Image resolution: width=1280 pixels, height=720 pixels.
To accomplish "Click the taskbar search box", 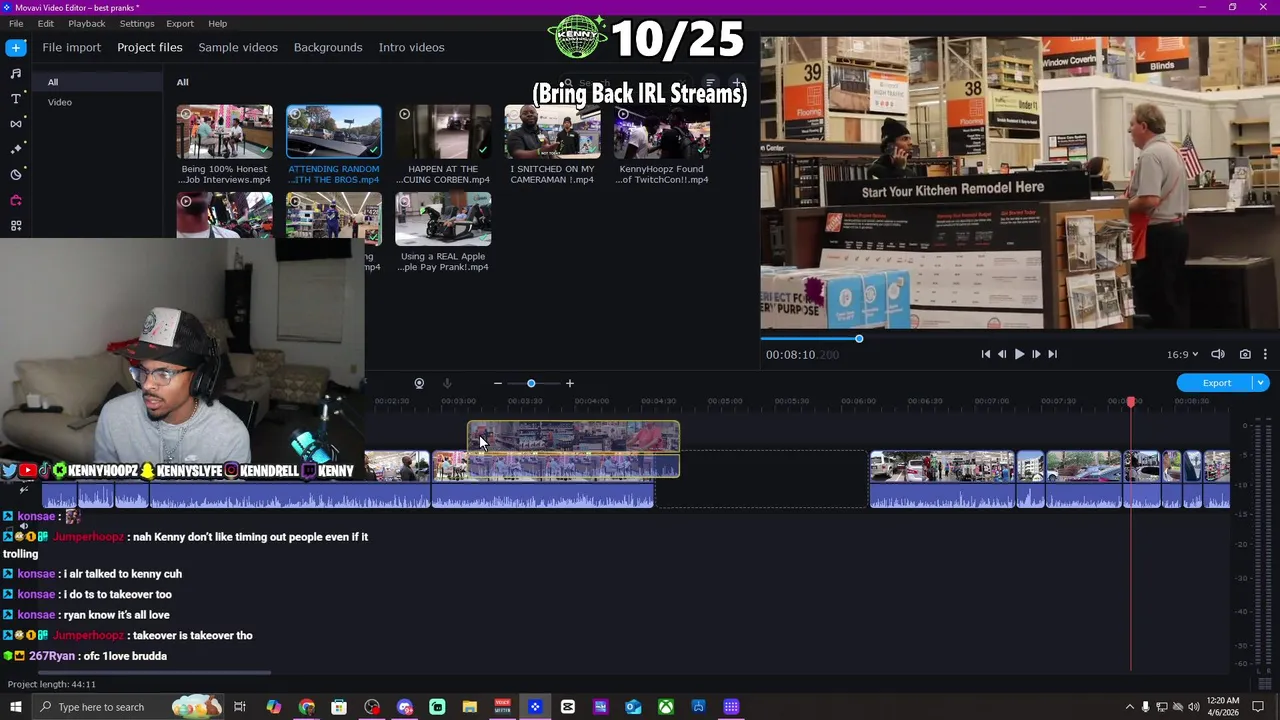I will pyautogui.click(x=130, y=707).
